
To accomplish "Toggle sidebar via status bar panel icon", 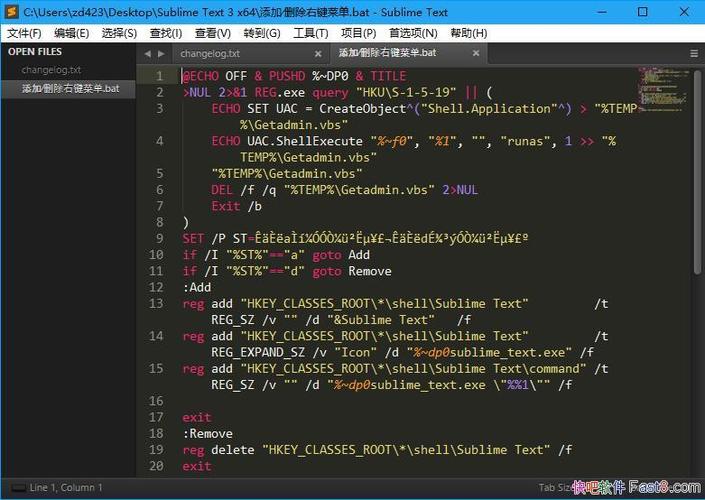I will point(18,488).
